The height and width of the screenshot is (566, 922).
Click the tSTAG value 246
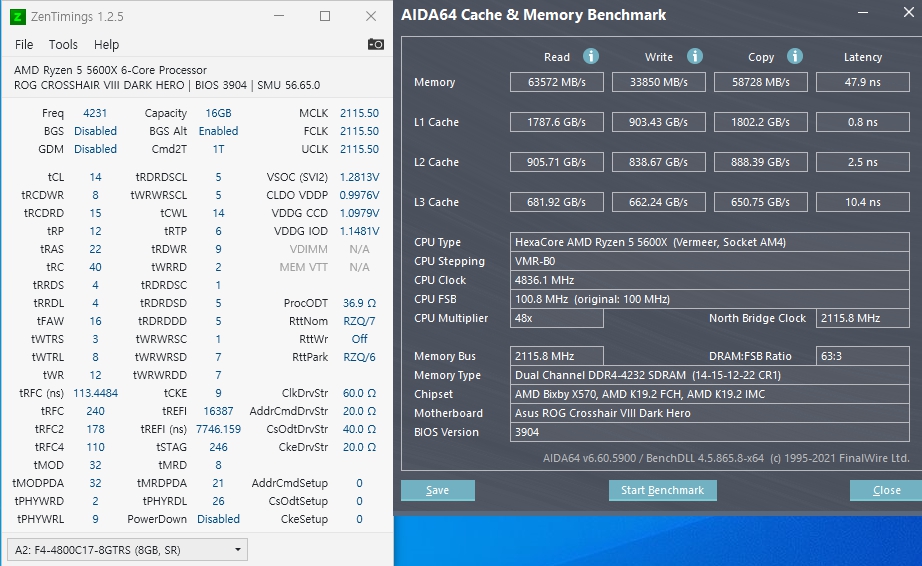218,447
